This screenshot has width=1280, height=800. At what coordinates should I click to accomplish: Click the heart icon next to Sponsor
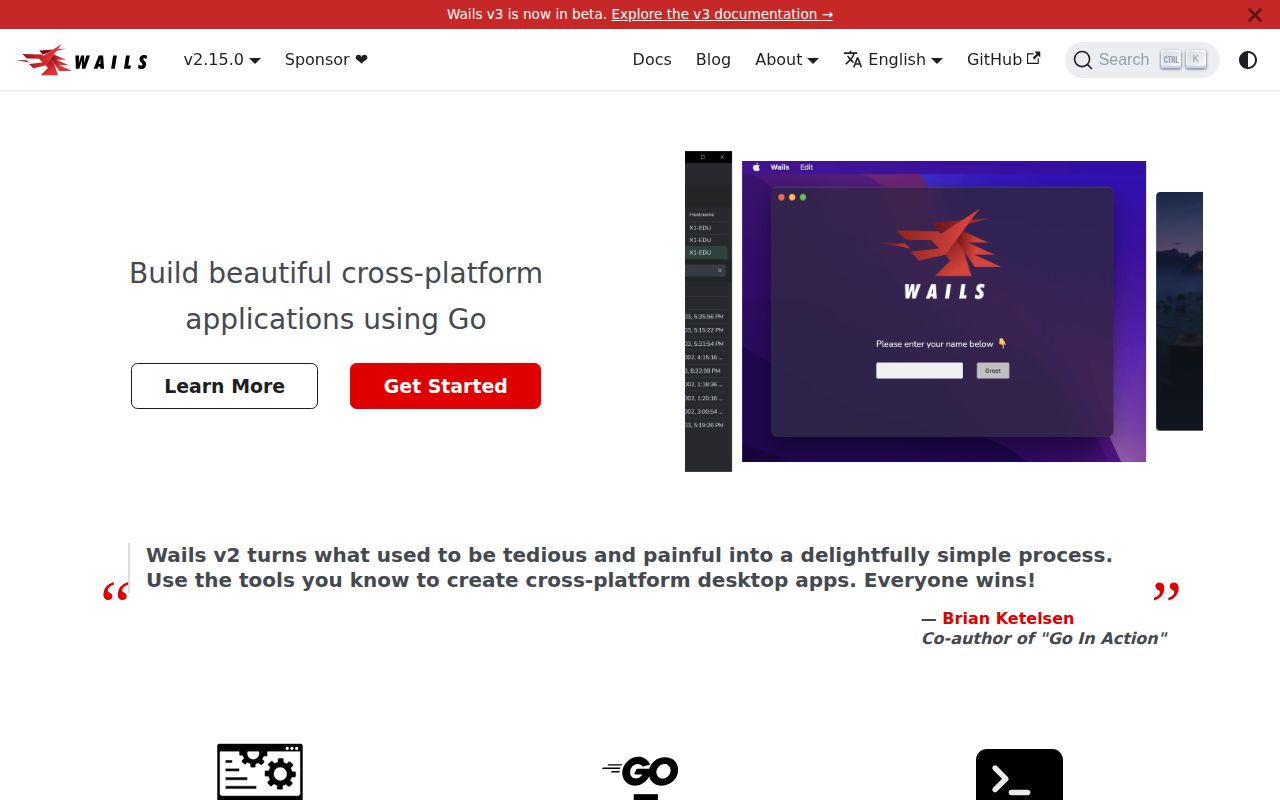(361, 60)
